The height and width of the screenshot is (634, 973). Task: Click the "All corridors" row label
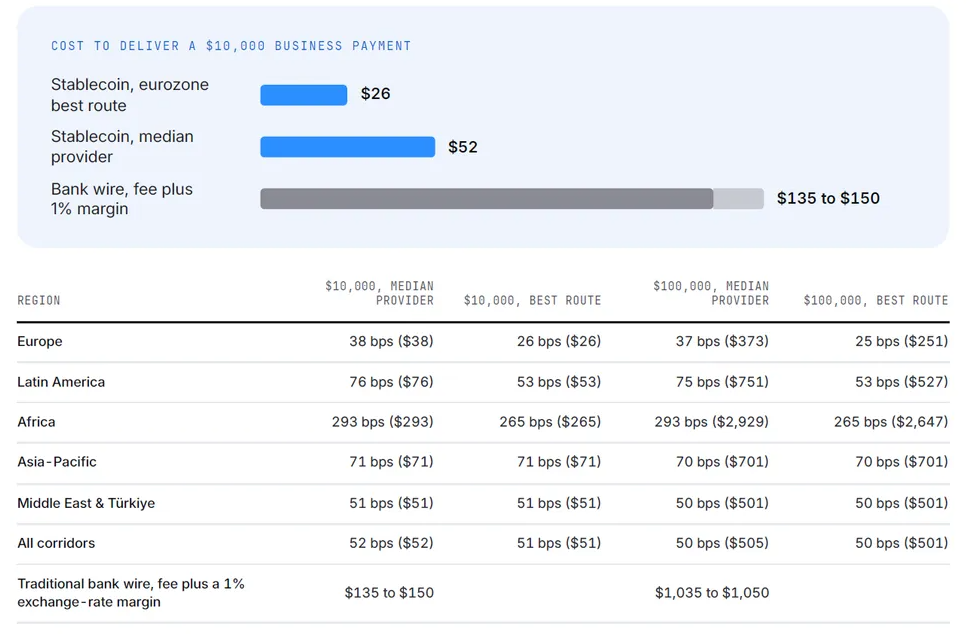point(56,543)
